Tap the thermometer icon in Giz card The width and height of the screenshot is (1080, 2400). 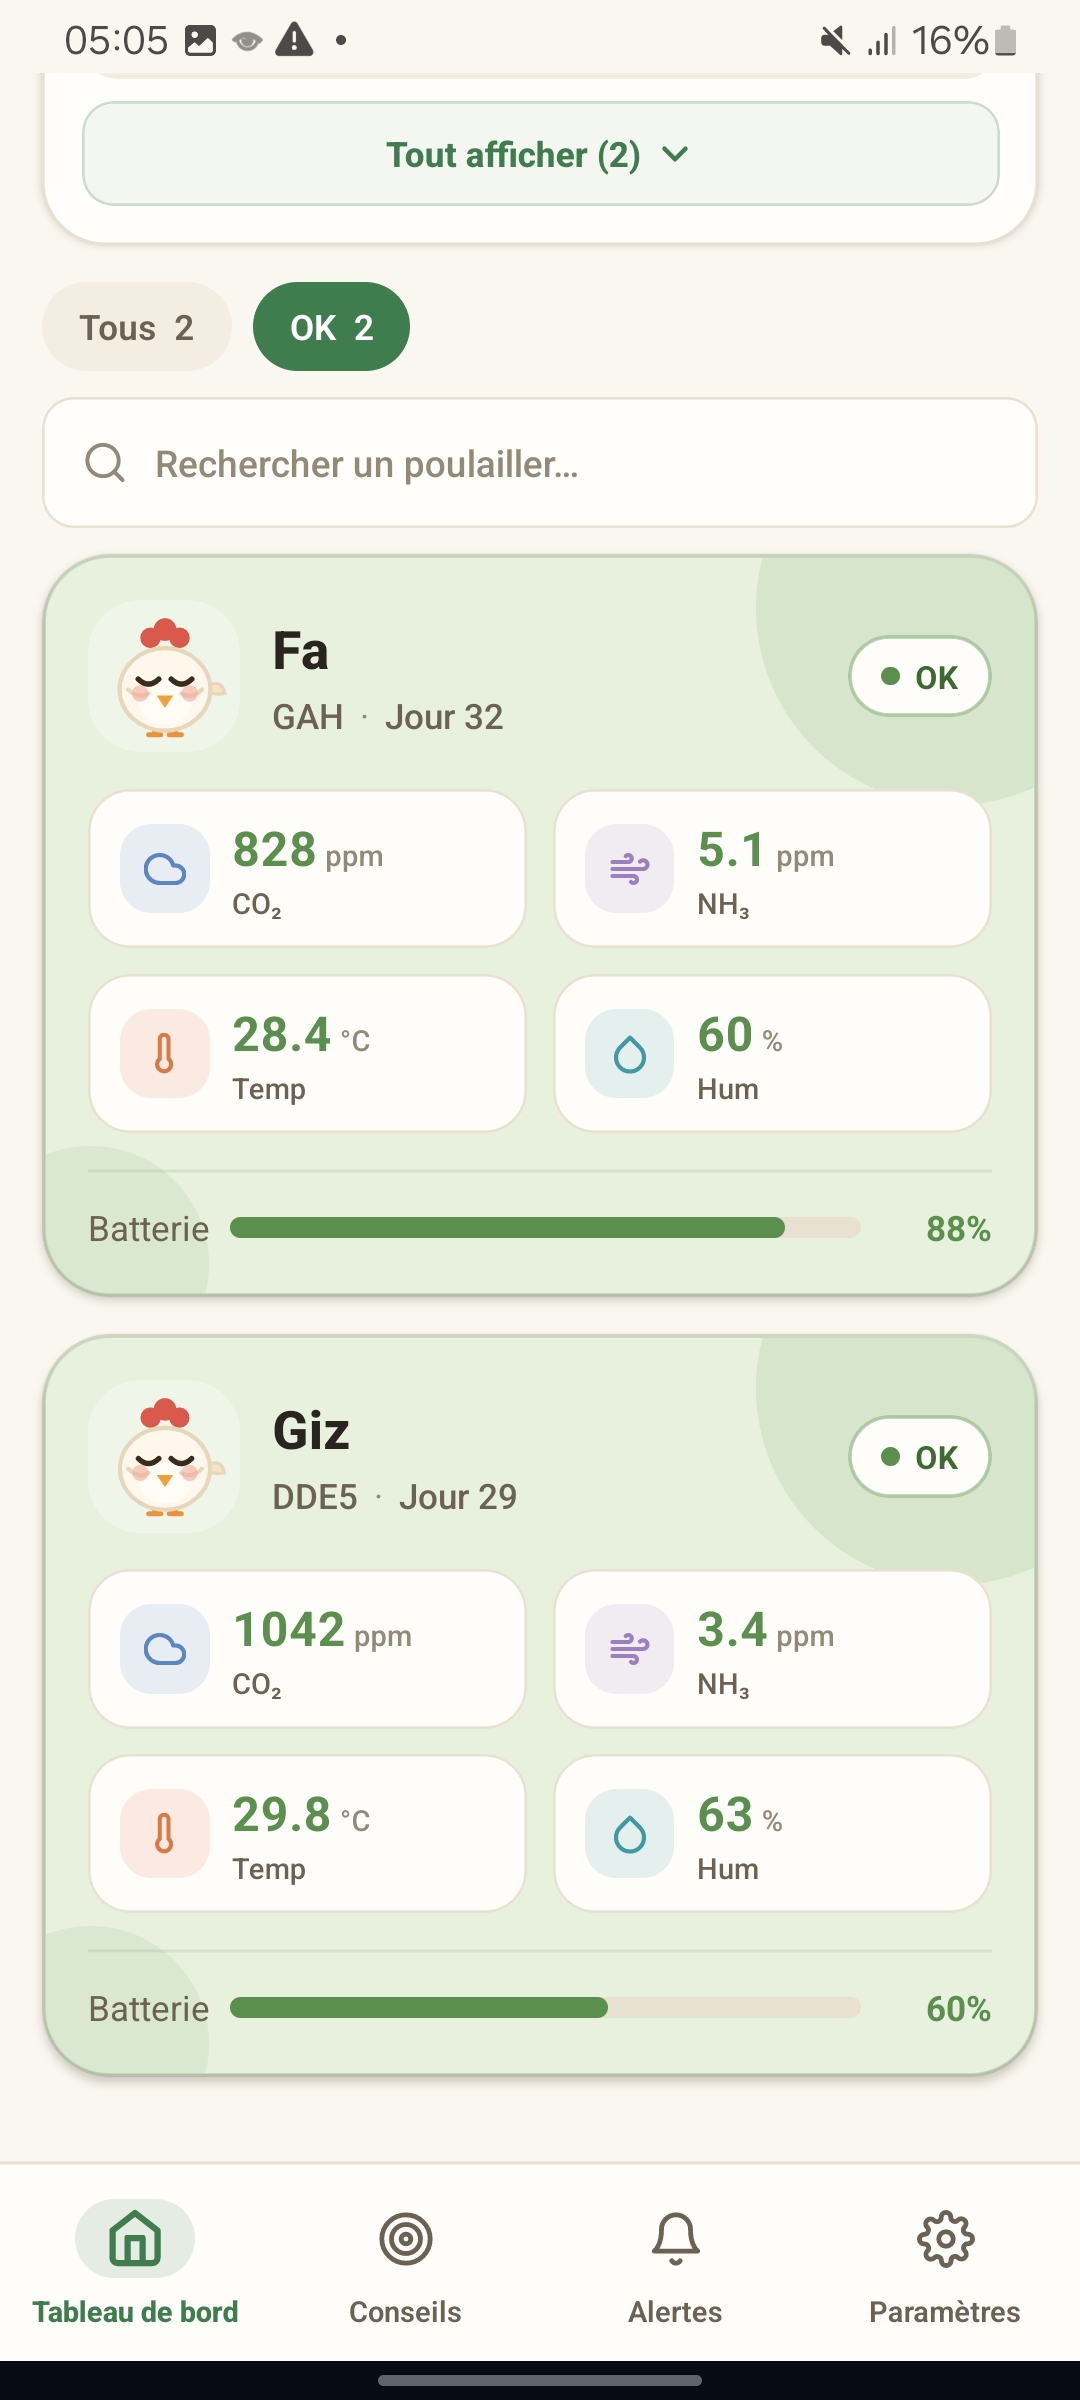pos(165,1834)
